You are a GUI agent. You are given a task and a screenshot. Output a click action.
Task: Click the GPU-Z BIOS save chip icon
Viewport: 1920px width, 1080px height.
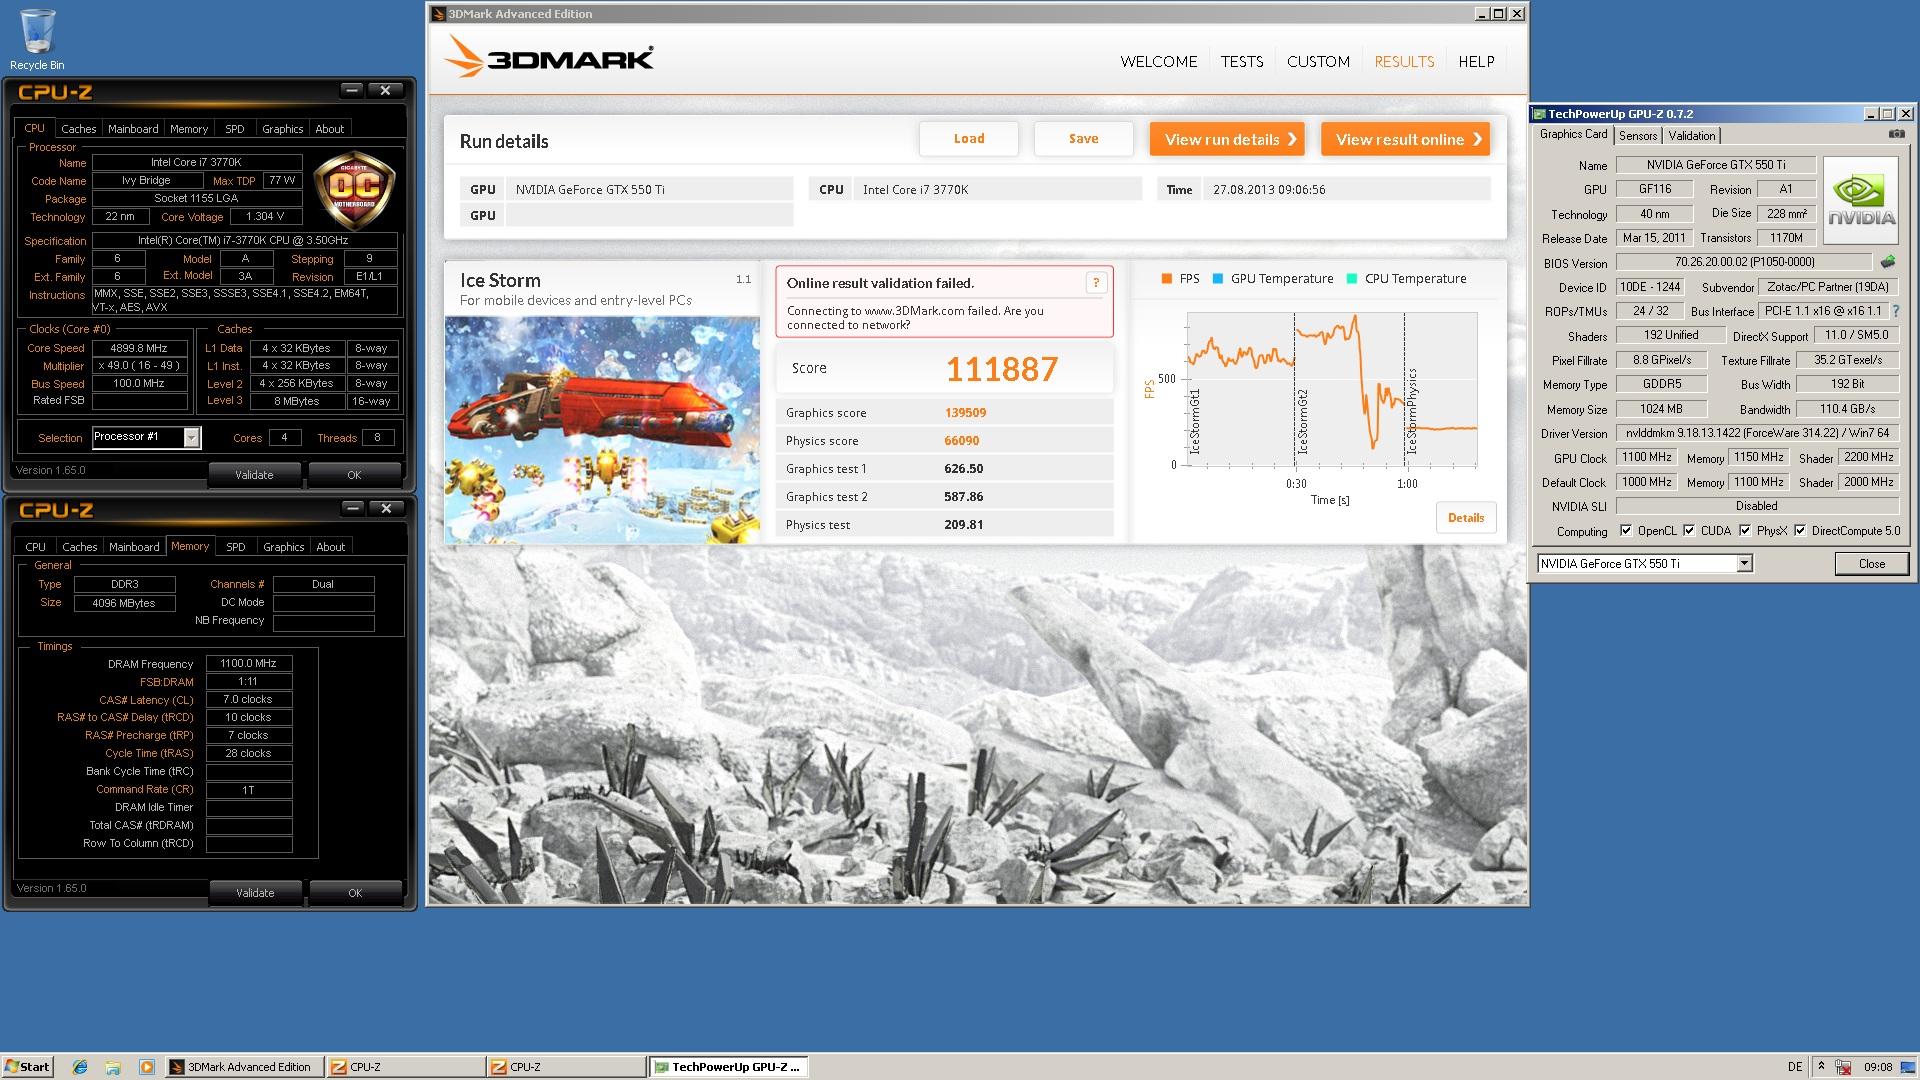[x=1887, y=262]
